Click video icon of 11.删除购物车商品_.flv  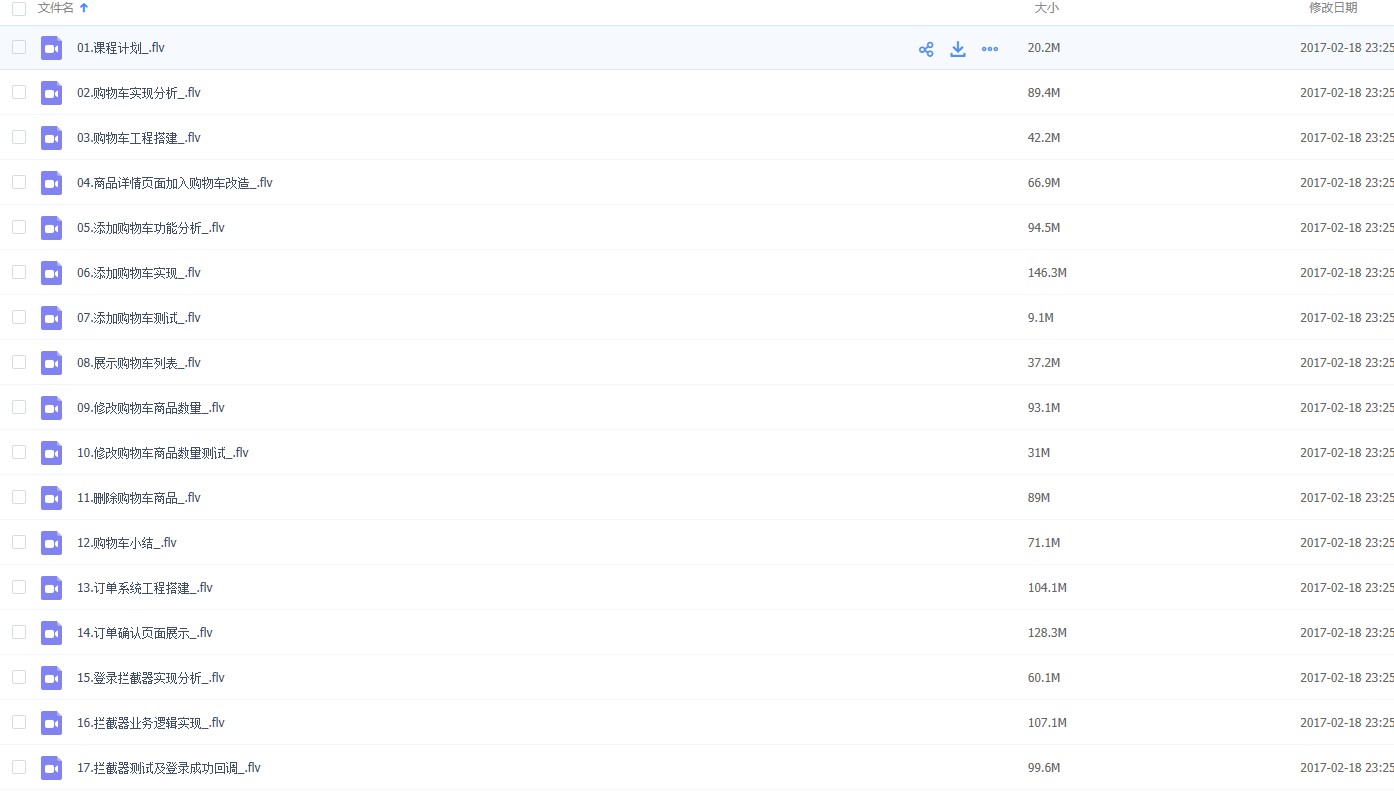point(51,498)
